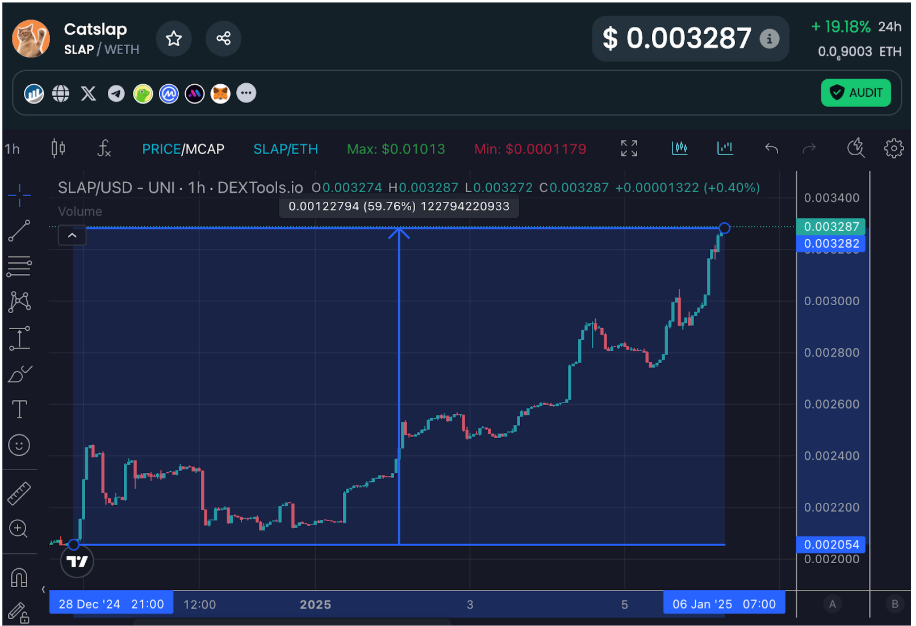The image size is (916, 626).
Task: Click the blue 0.002054 price axis label
Action: [x=831, y=545]
